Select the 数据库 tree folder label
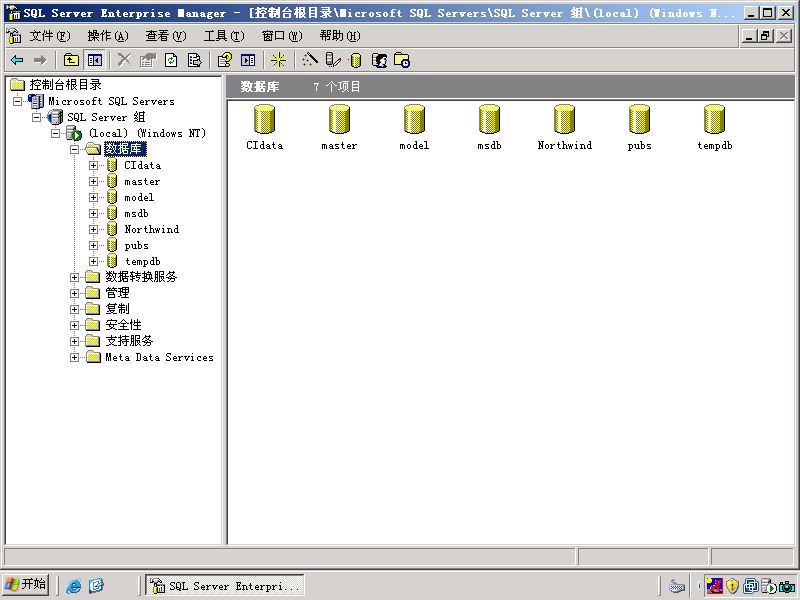The image size is (800, 600). (x=125, y=149)
